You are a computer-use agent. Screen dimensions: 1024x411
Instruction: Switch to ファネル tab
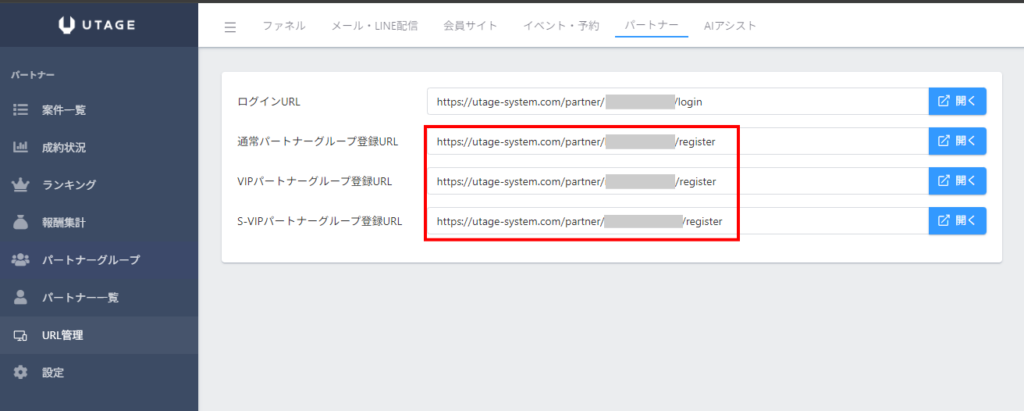click(x=283, y=26)
